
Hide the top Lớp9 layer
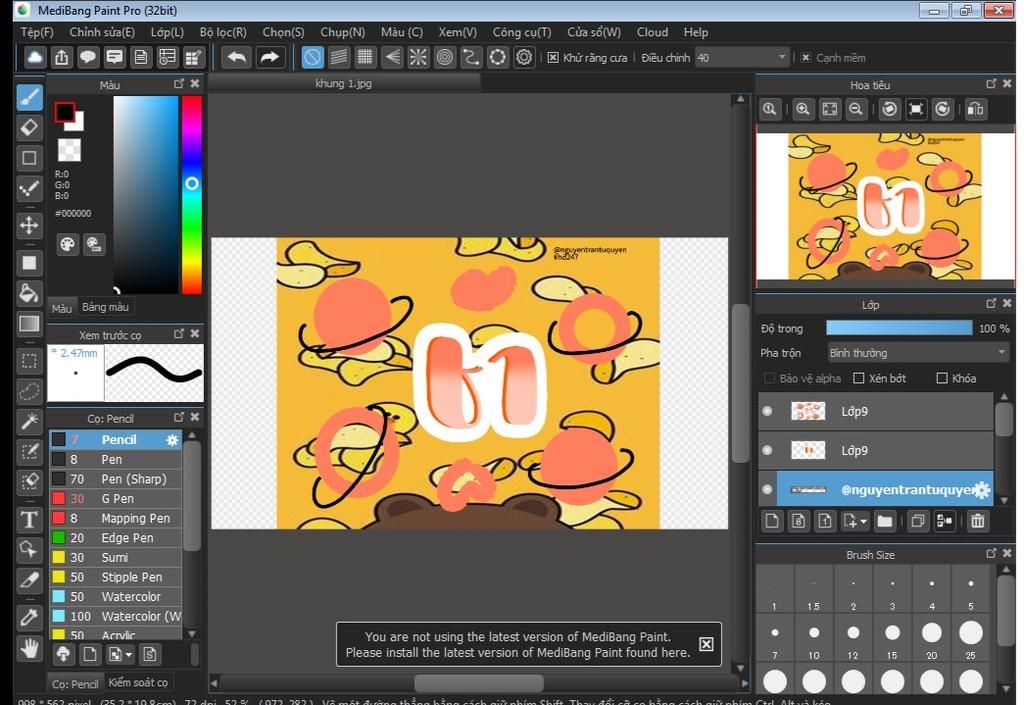767,411
